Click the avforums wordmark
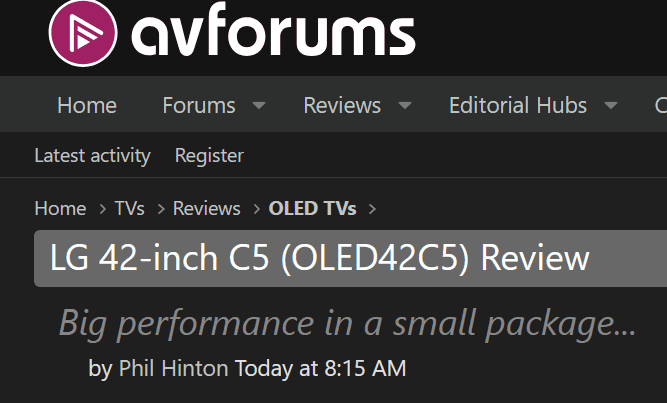Image resolution: width=667 pixels, height=403 pixels. coord(274,30)
